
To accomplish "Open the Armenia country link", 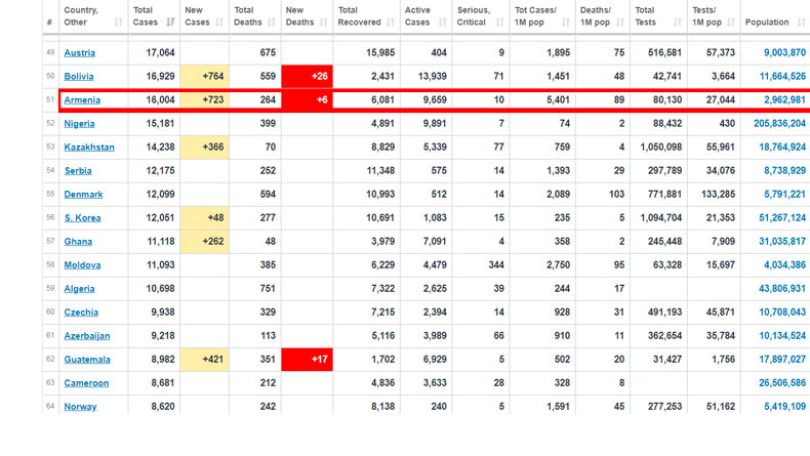I will (82, 100).
